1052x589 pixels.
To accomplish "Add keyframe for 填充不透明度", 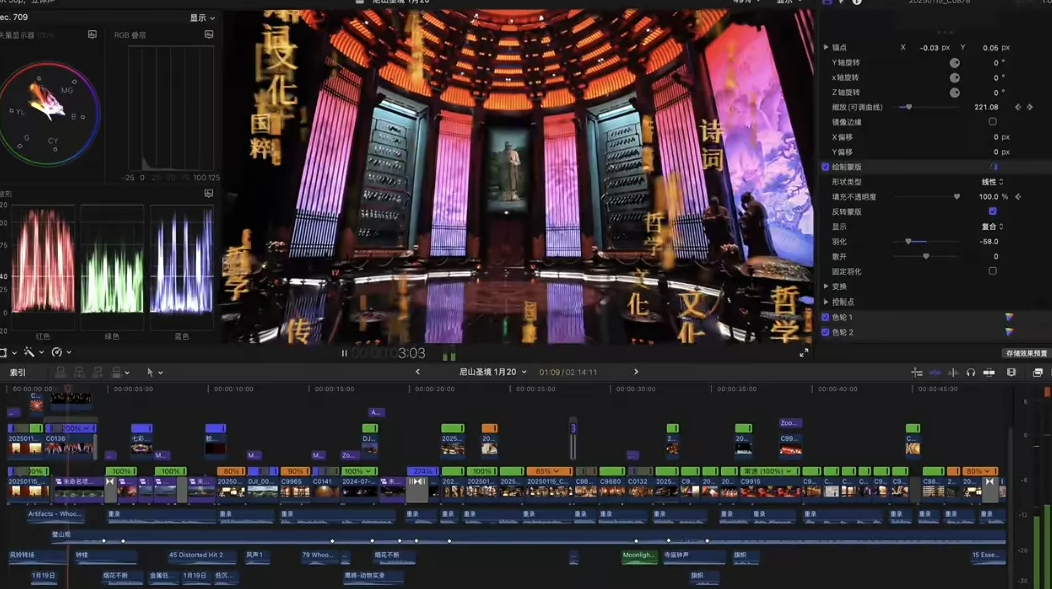I will [x=1018, y=197].
